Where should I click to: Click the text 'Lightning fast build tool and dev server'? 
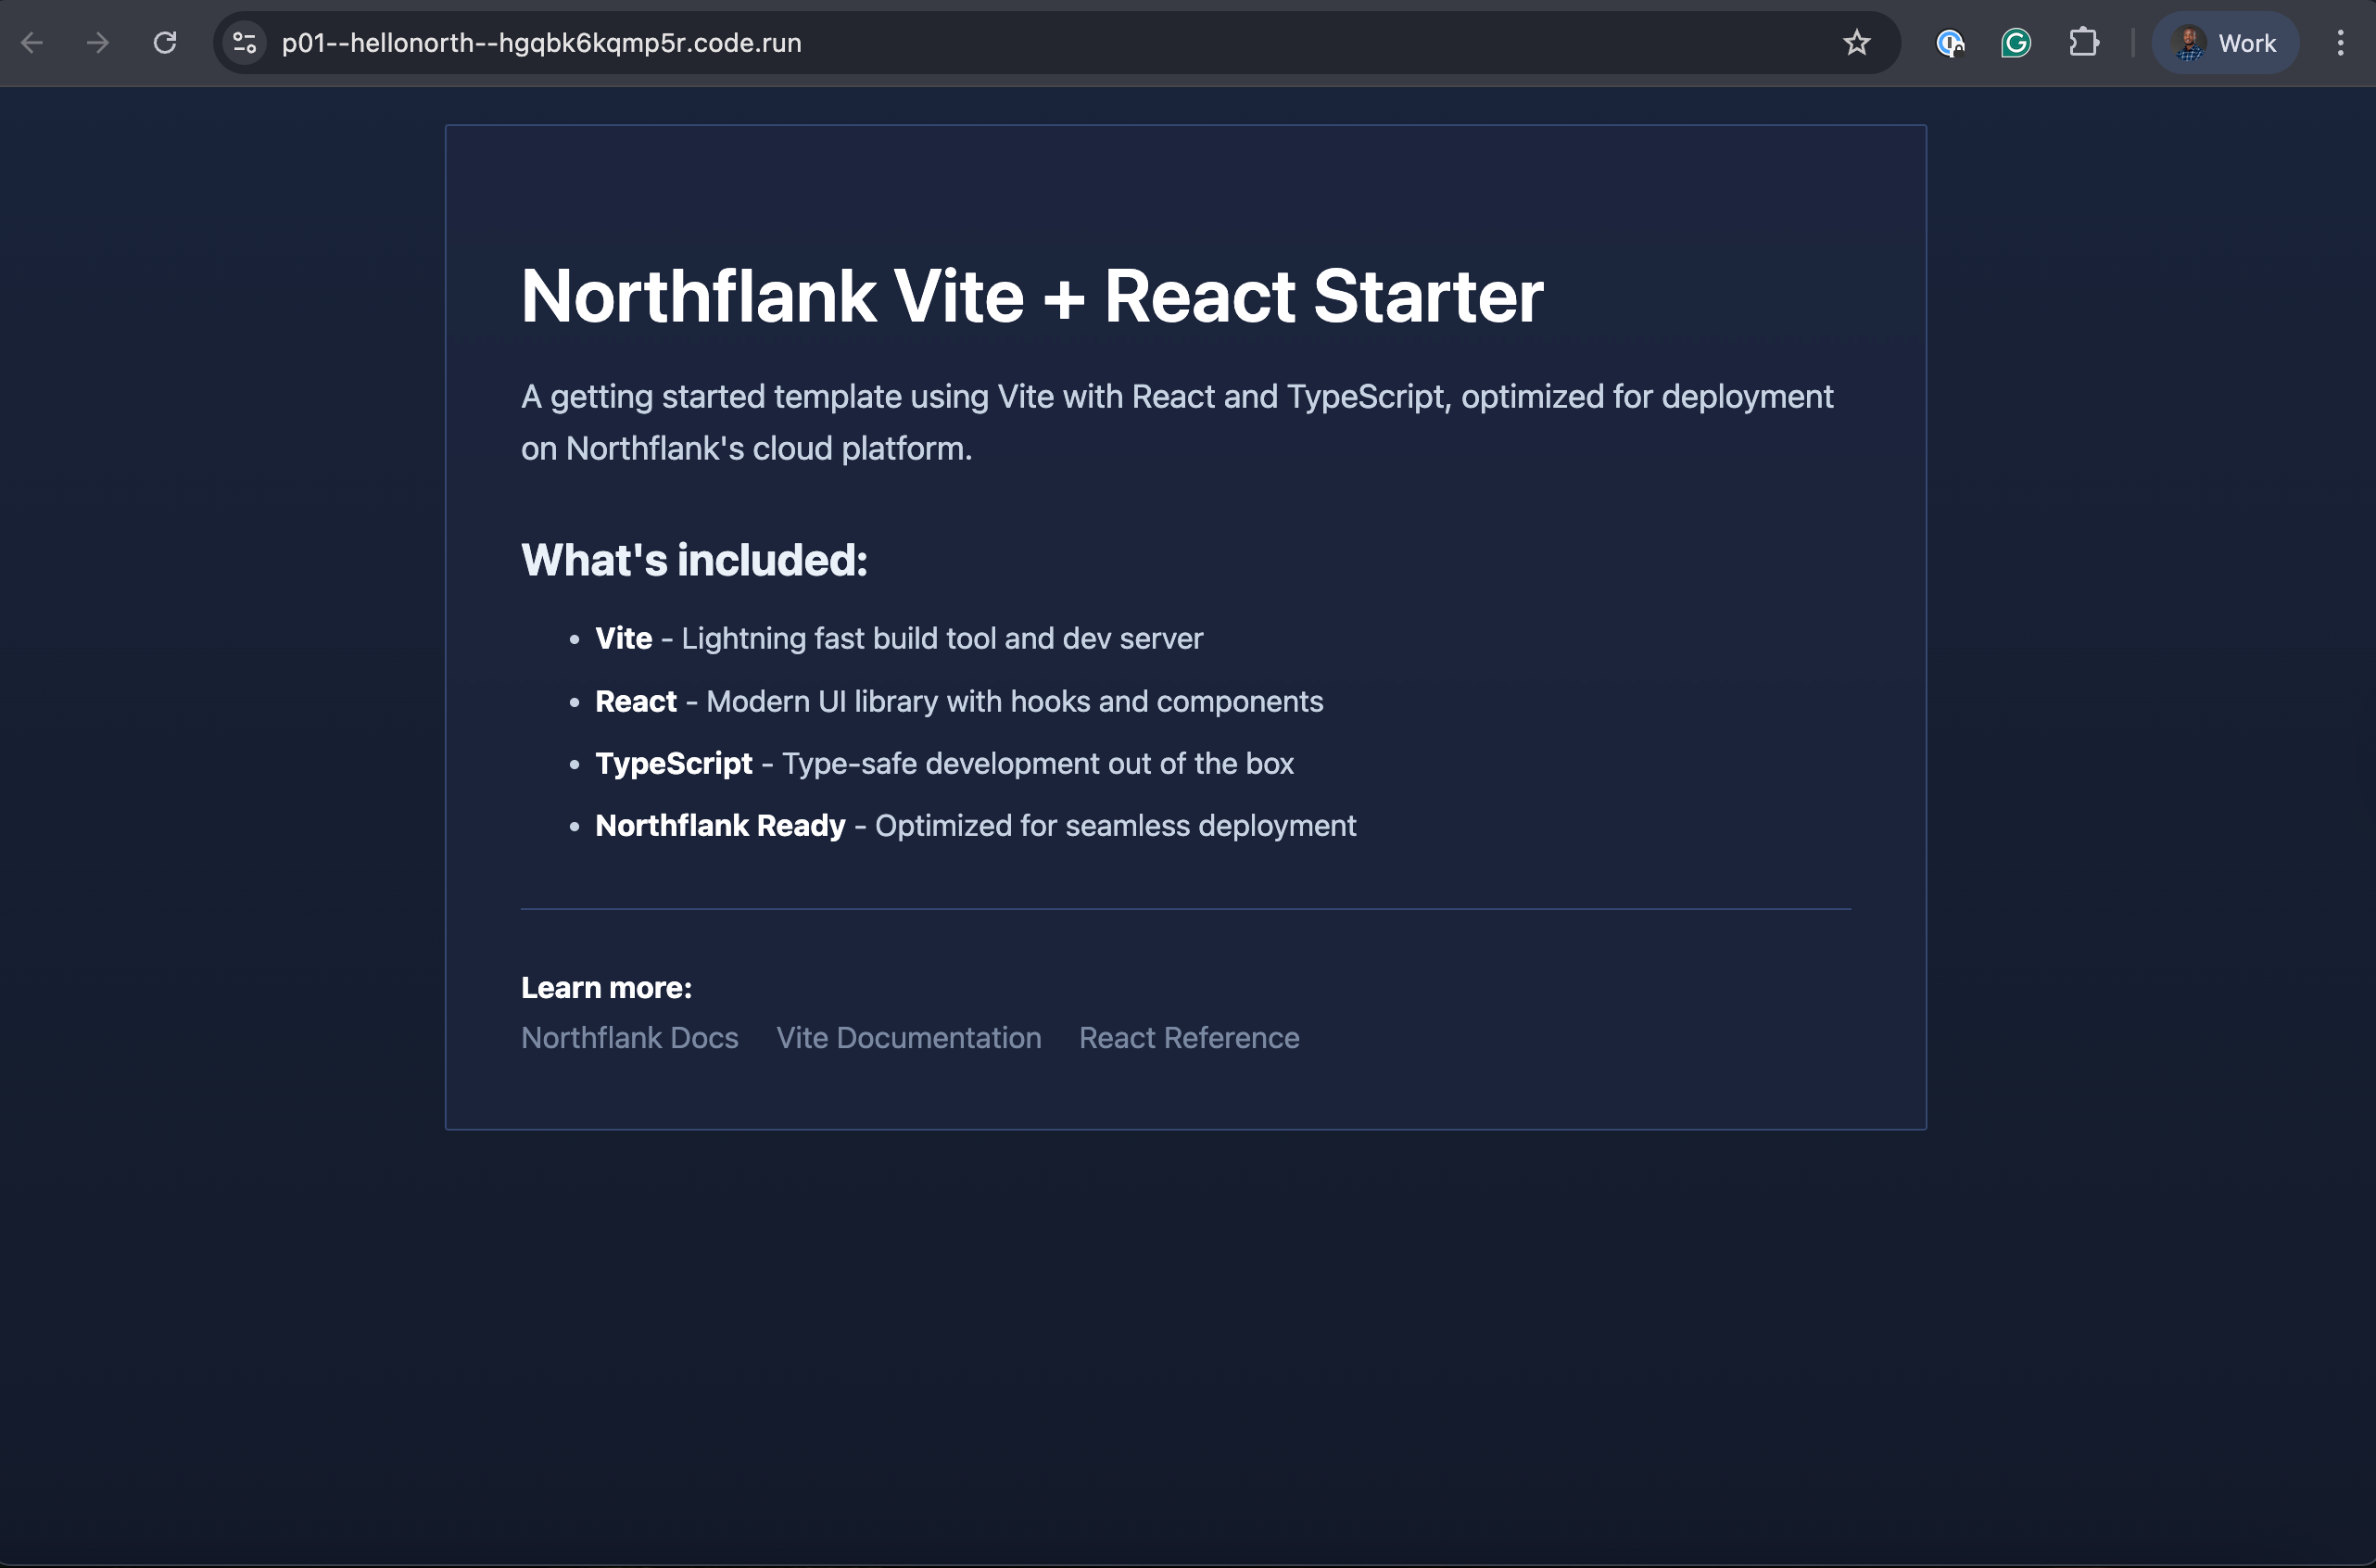(x=942, y=638)
